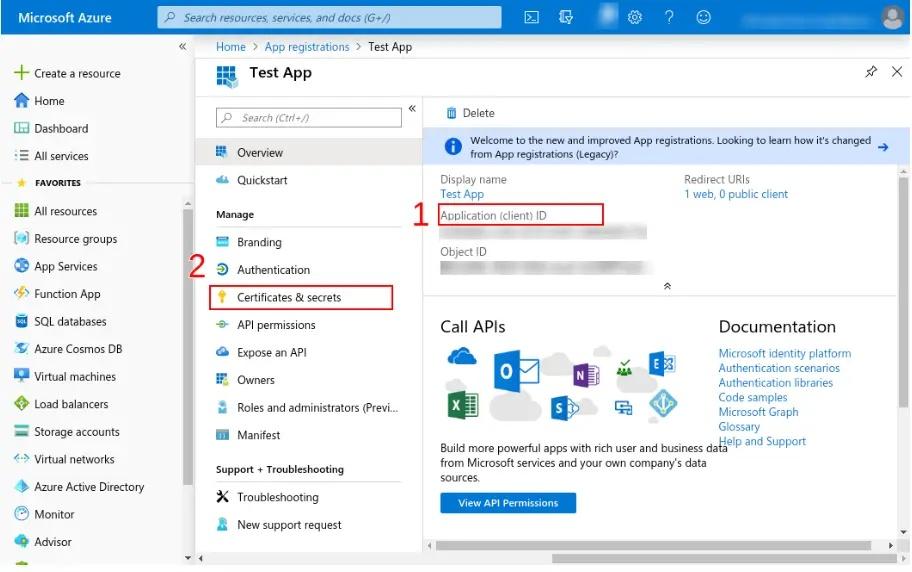This screenshot has width=912, height=572.
Task: Click the content pane vertical scrollbar
Action: (903, 293)
